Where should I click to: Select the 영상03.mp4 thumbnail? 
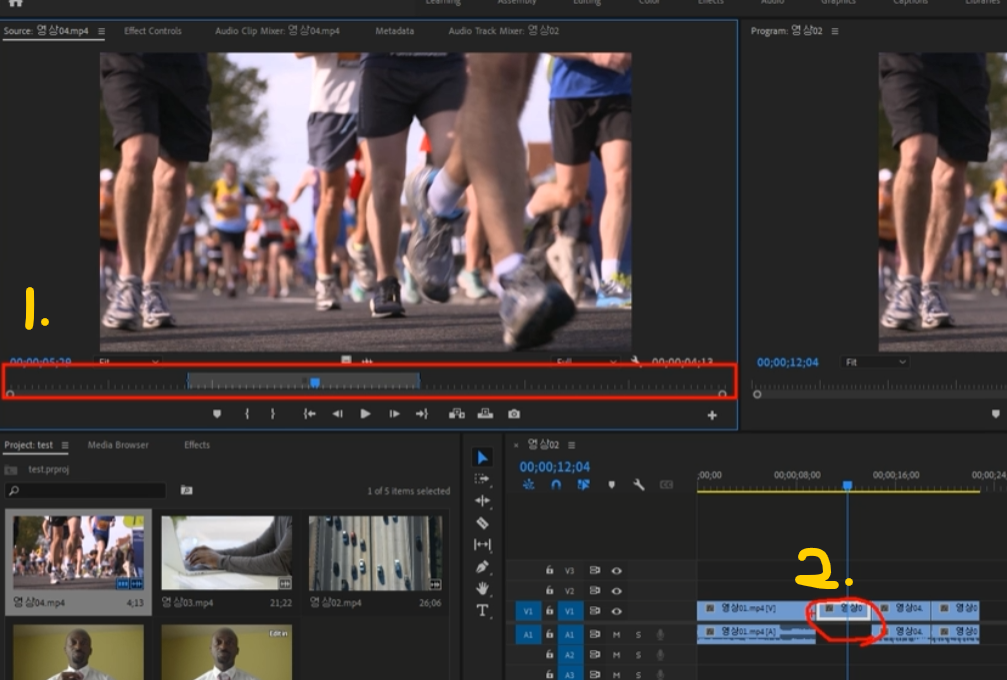(226, 553)
